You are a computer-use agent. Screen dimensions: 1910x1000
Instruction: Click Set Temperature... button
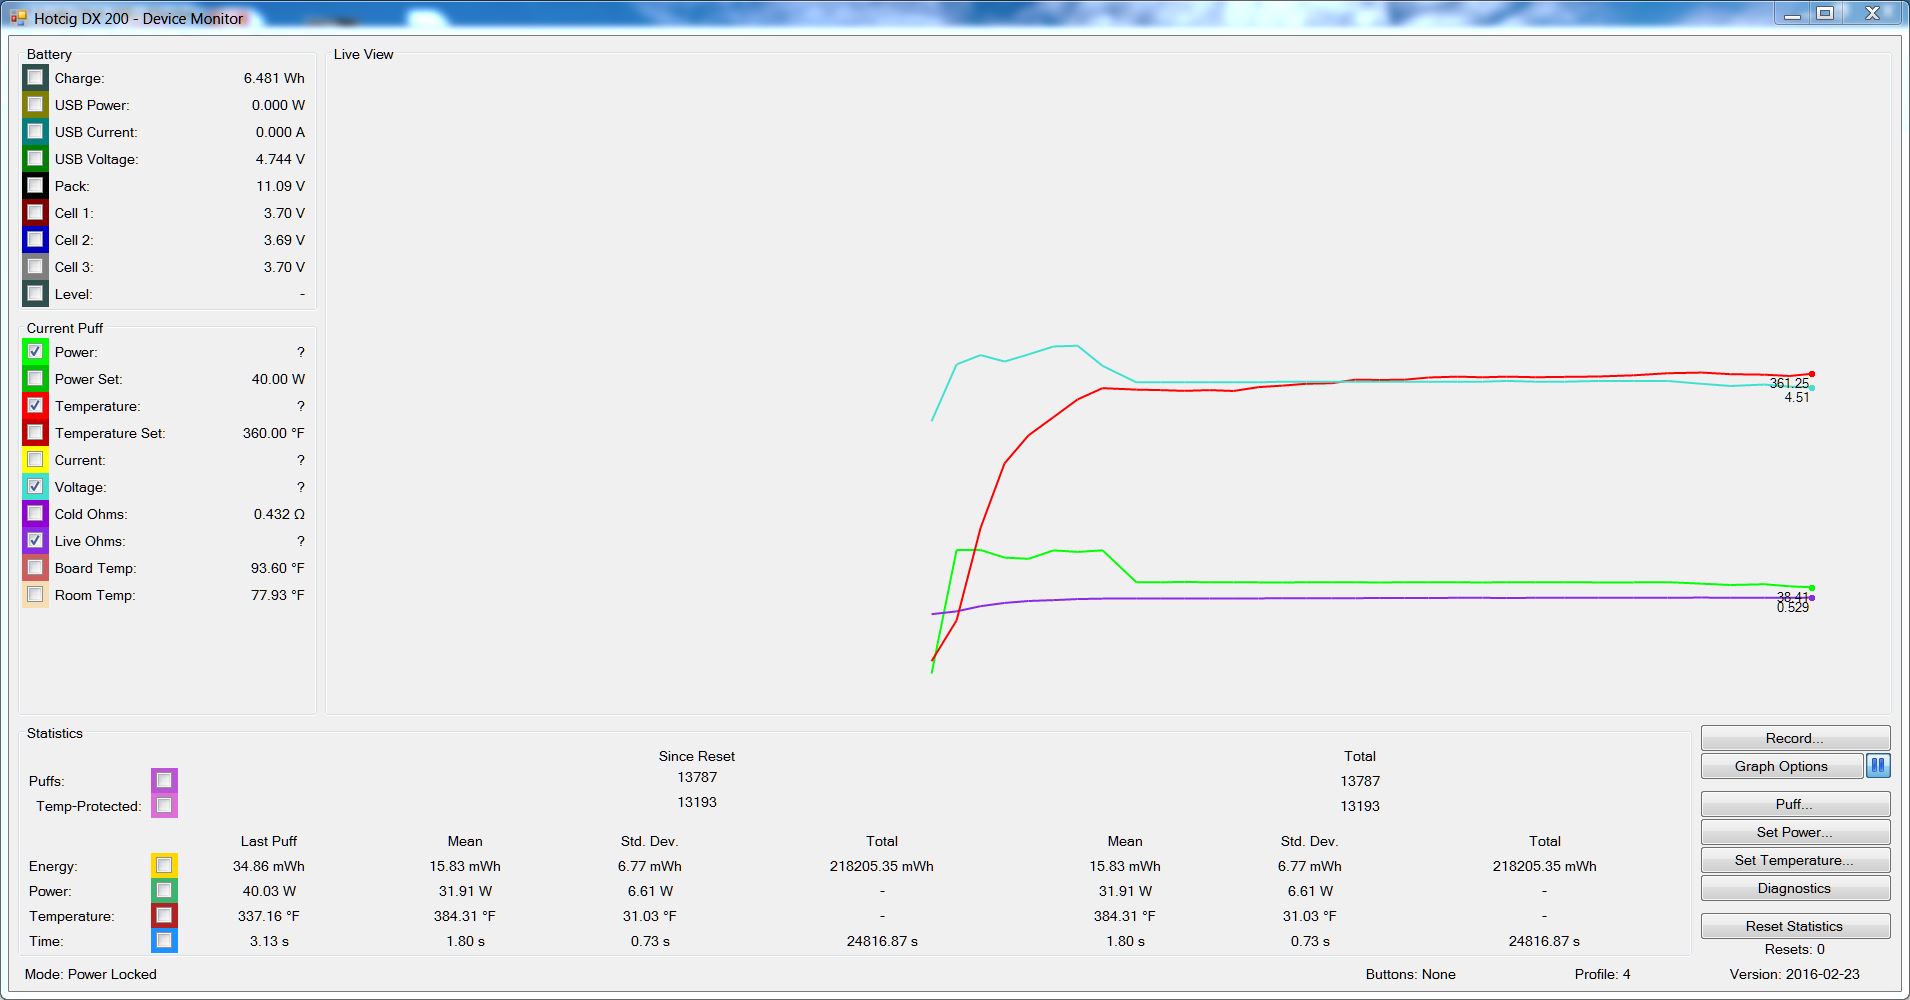pos(1794,860)
